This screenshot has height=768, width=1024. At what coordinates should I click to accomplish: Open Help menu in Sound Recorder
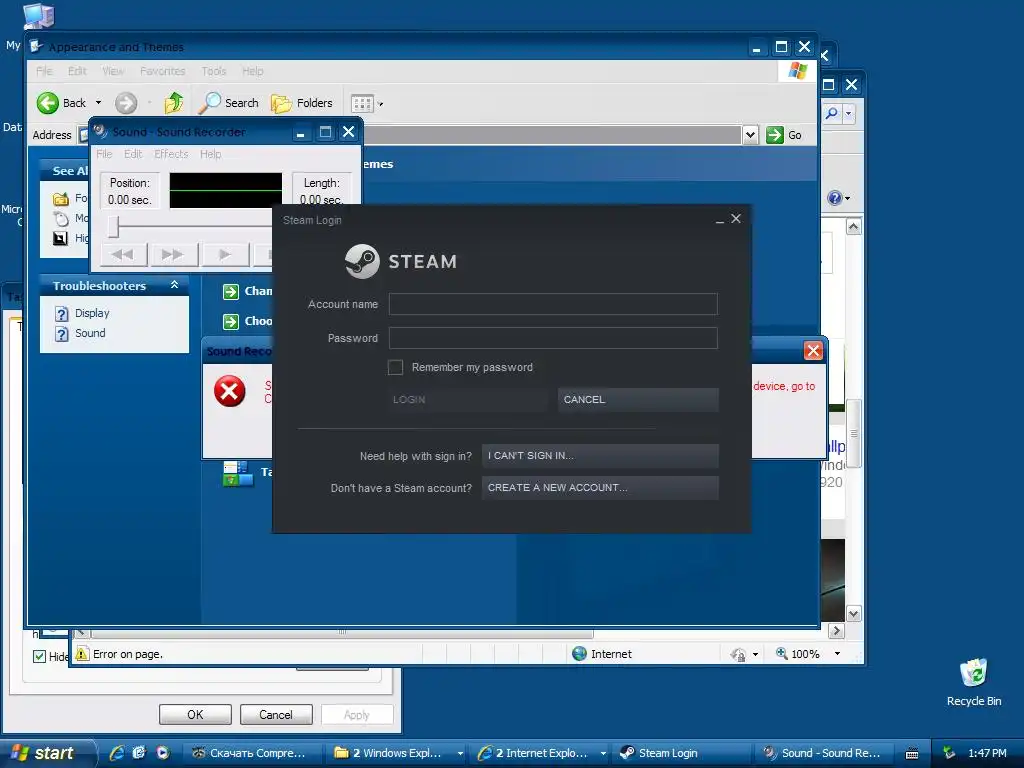click(210, 153)
